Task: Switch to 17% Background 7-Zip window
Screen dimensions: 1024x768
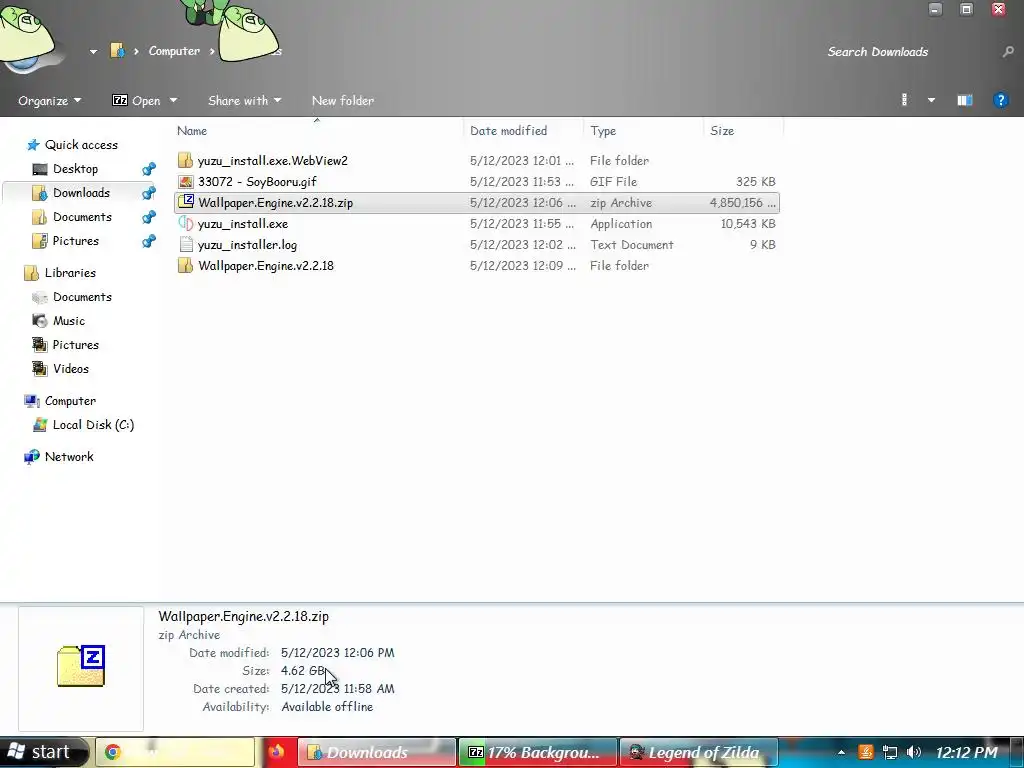Action: (537, 752)
